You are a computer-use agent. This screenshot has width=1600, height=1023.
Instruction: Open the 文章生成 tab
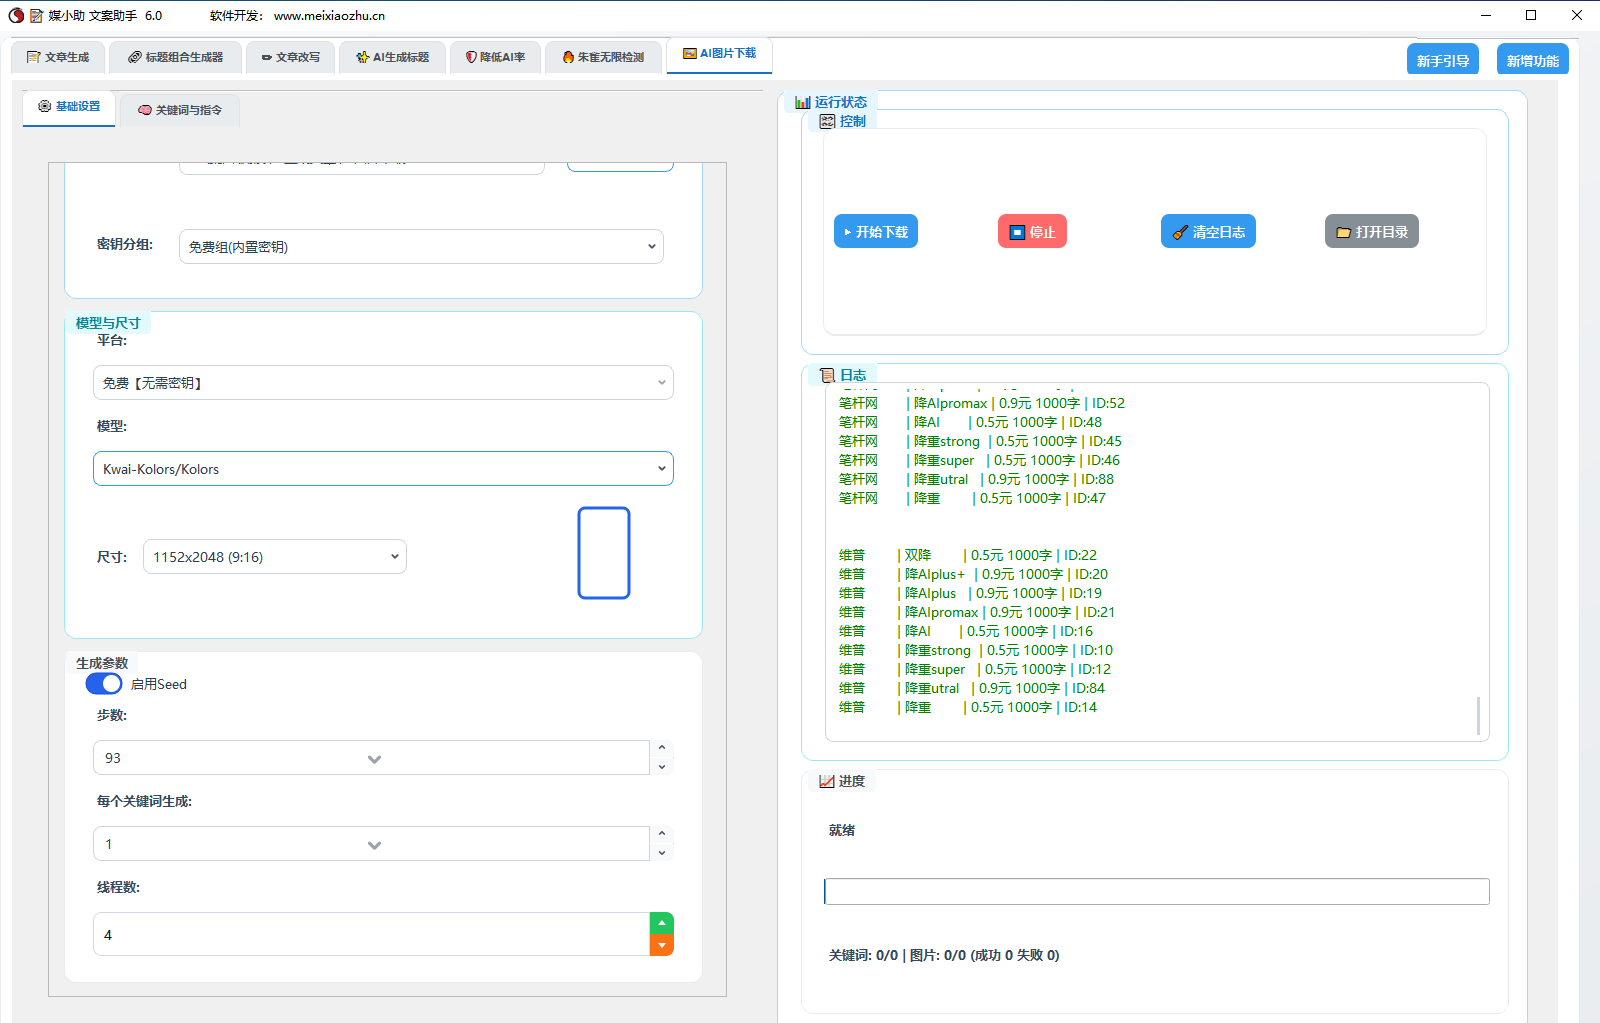tap(58, 57)
